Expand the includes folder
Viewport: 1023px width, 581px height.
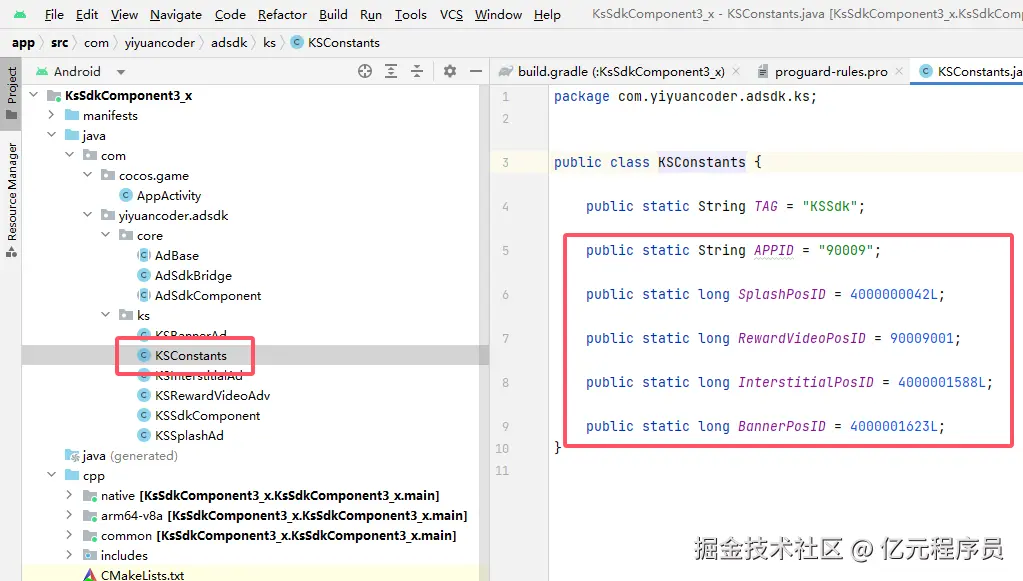click(70, 556)
